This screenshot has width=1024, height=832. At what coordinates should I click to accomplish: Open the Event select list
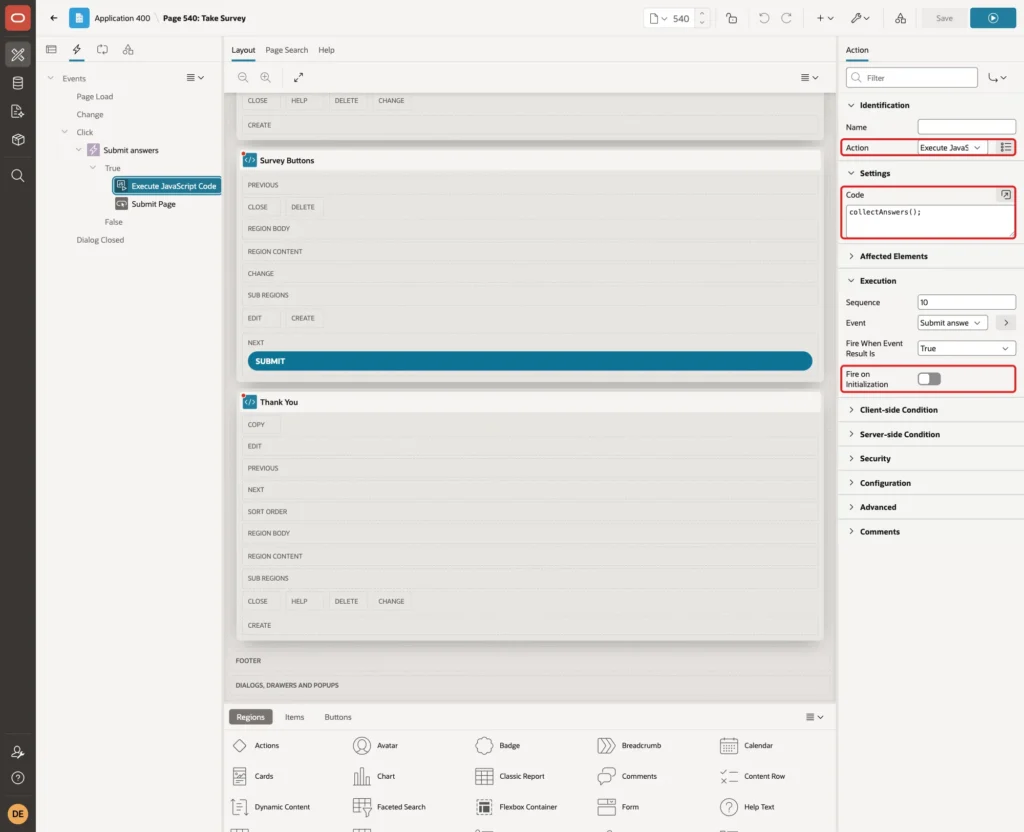(951, 323)
